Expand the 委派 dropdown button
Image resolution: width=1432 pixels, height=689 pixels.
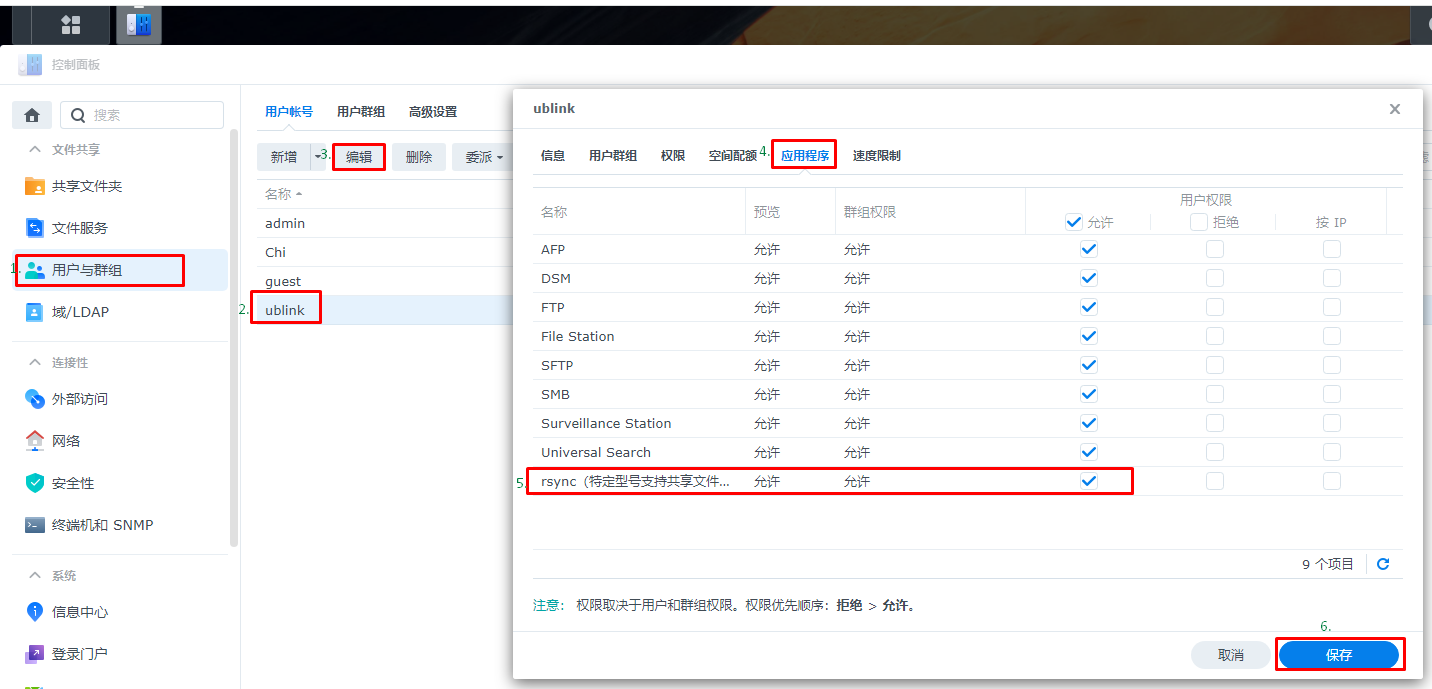484,157
